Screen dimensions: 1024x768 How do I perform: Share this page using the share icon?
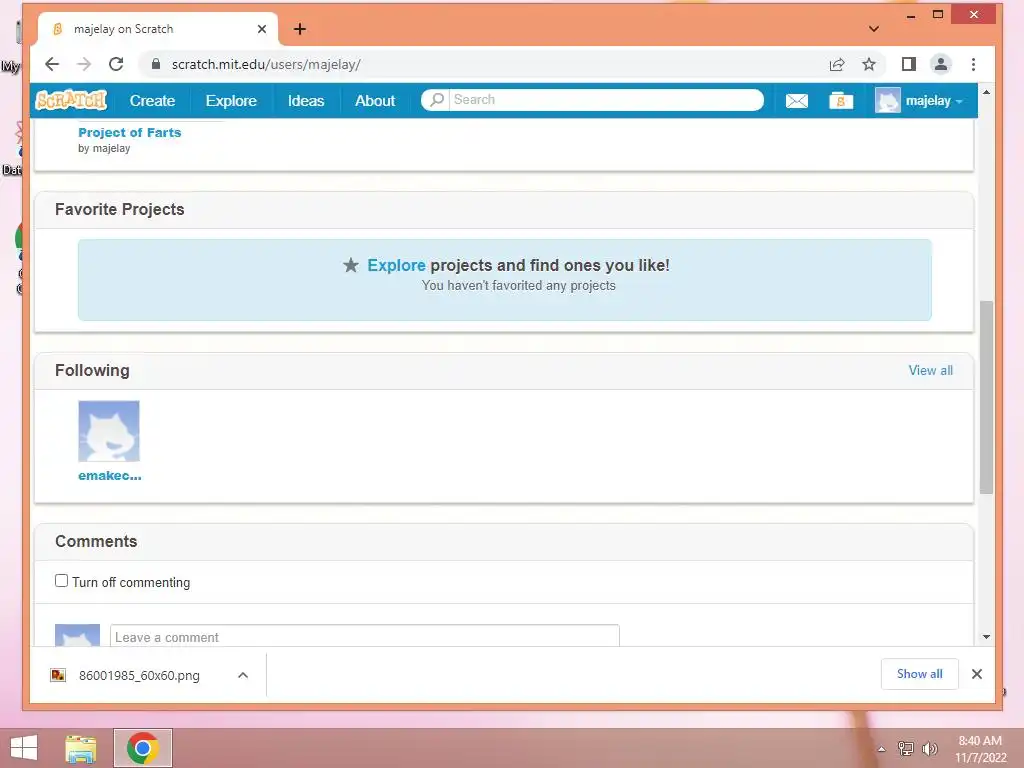pyautogui.click(x=837, y=64)
